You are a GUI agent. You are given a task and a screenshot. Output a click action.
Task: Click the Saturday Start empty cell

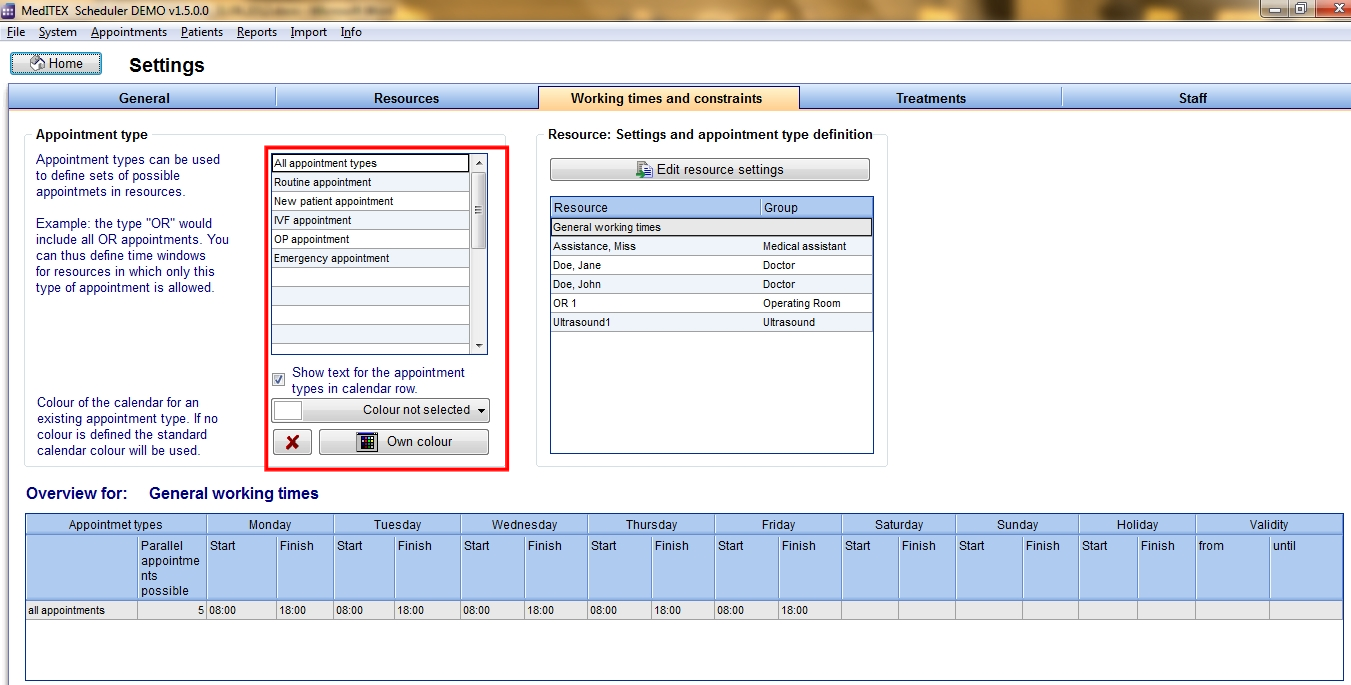870,610
